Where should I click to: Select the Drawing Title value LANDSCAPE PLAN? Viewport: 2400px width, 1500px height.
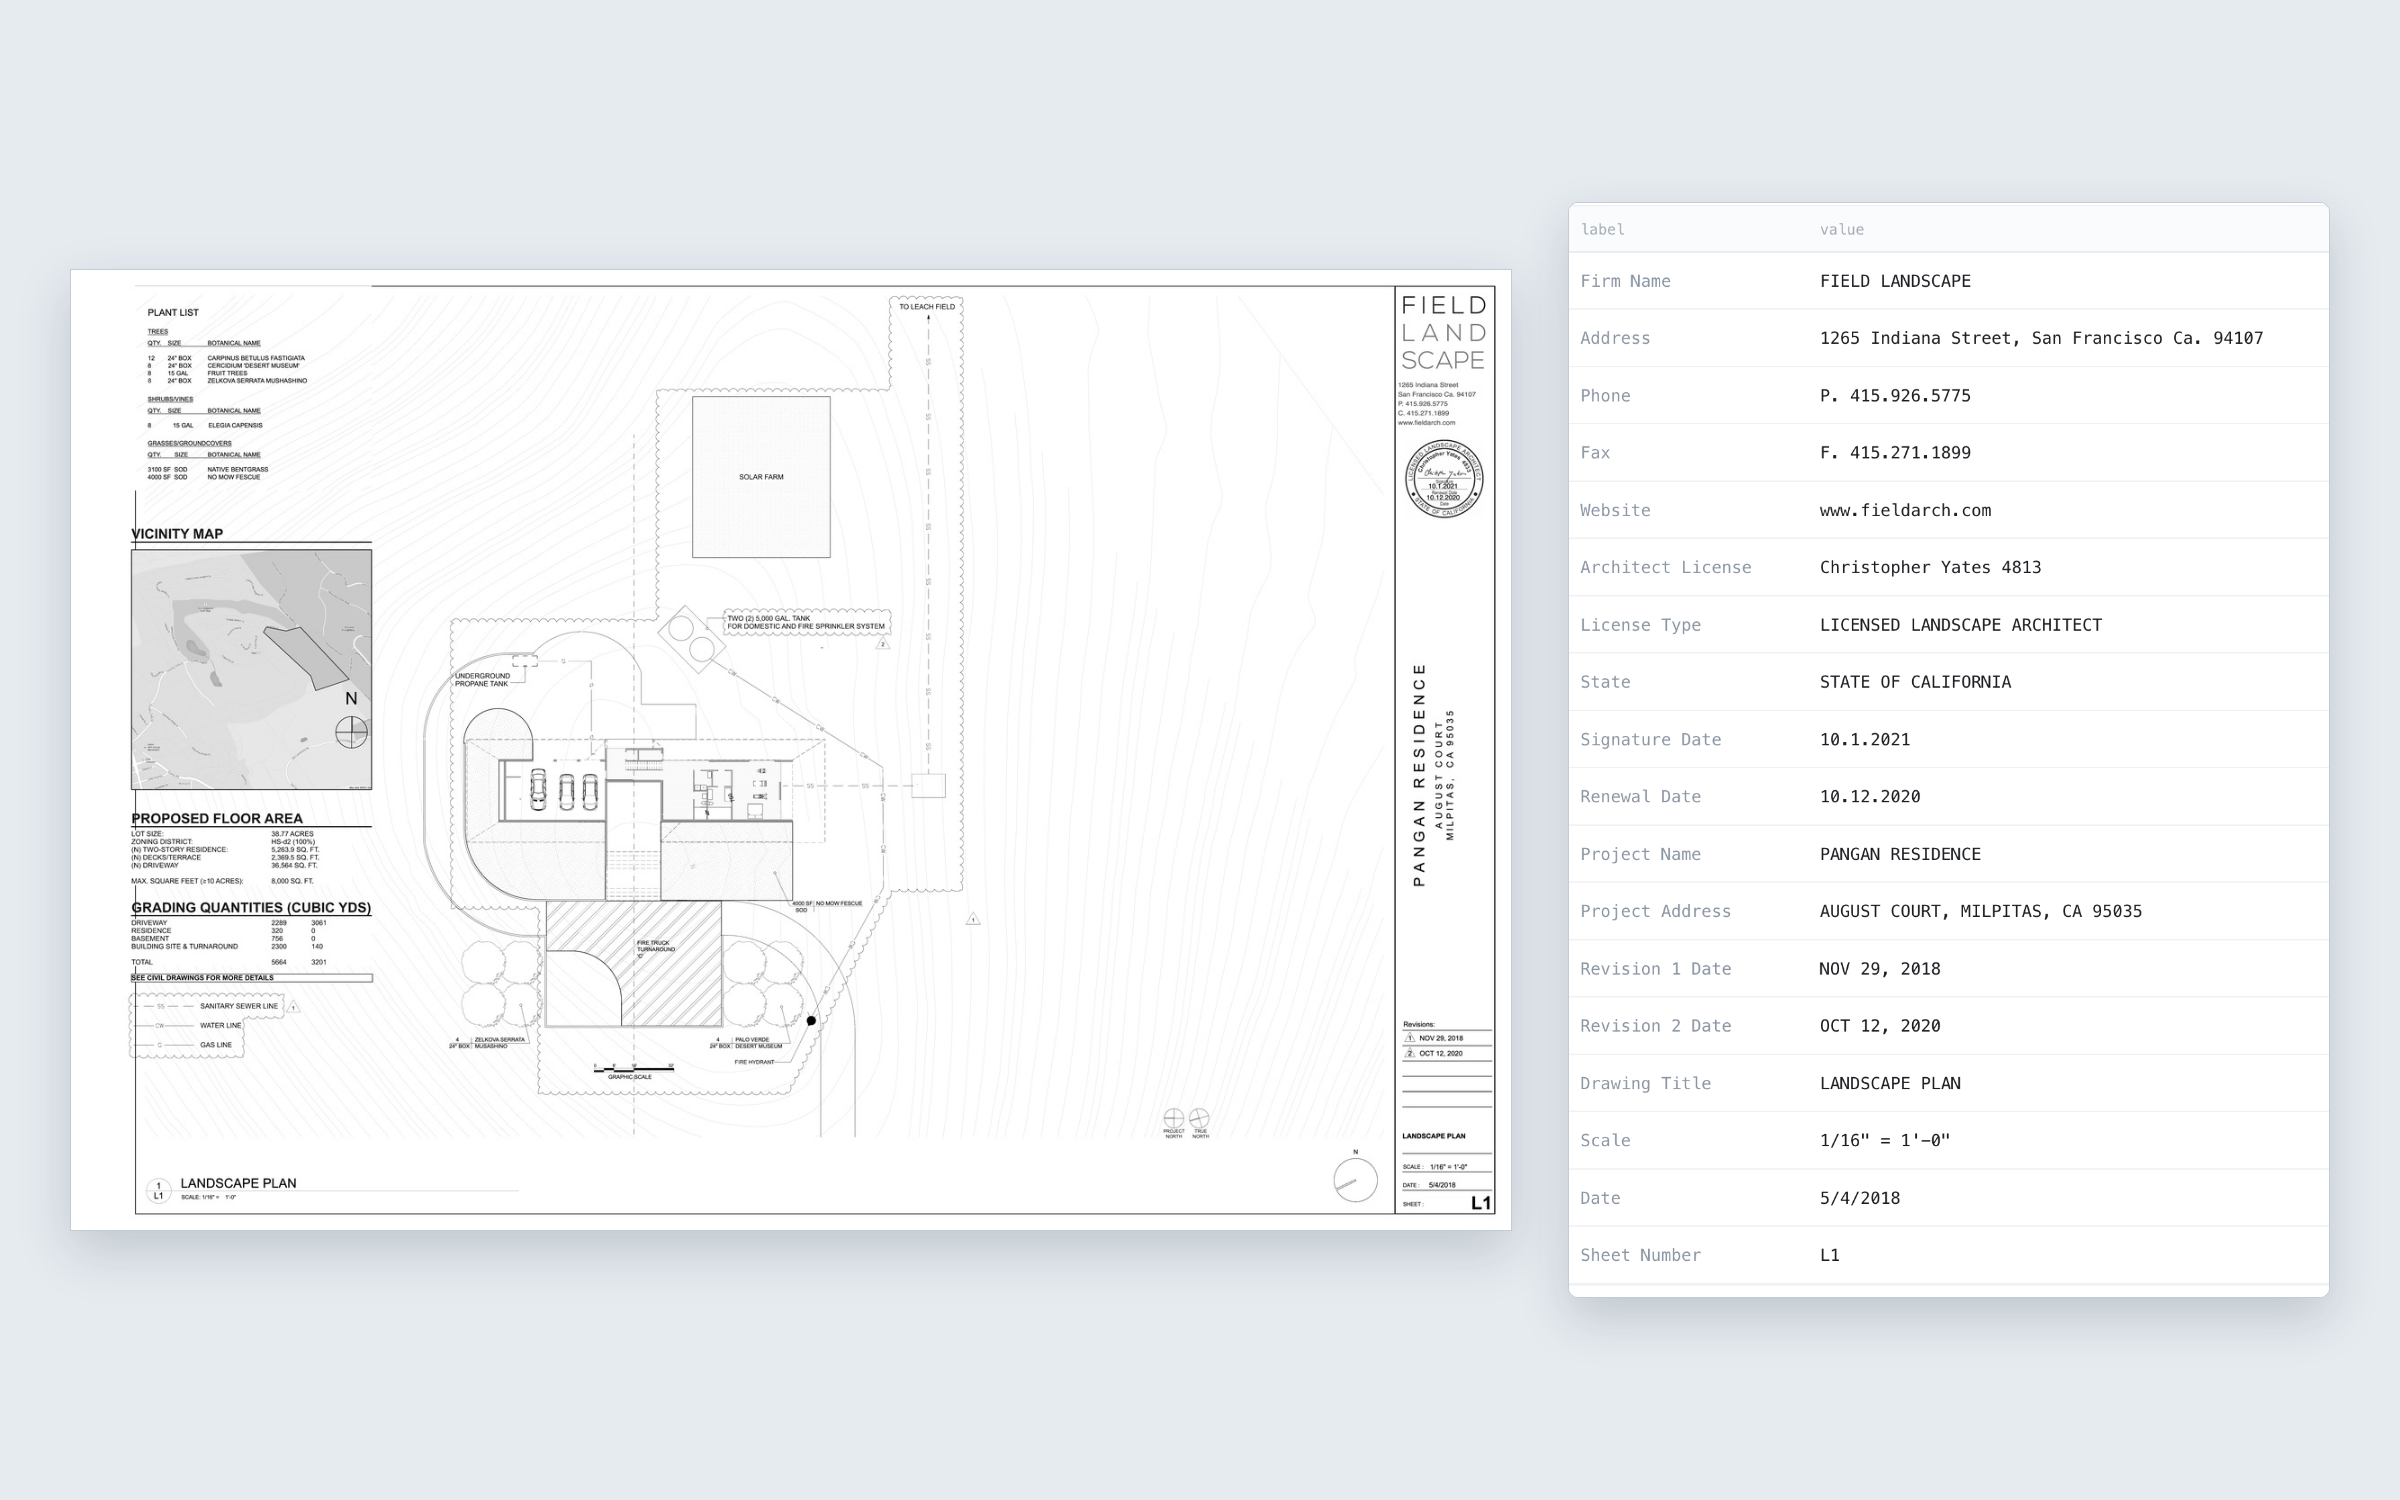pos(1890,1083)
